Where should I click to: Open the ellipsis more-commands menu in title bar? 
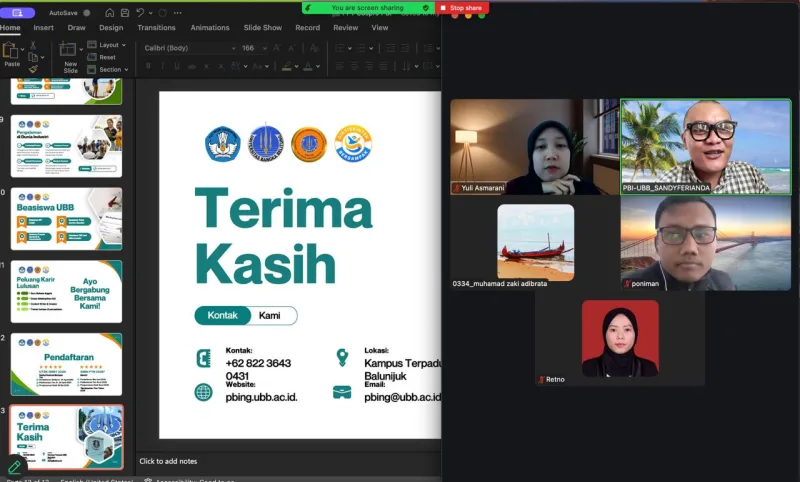pyautogui.click(x=178, y=13)
